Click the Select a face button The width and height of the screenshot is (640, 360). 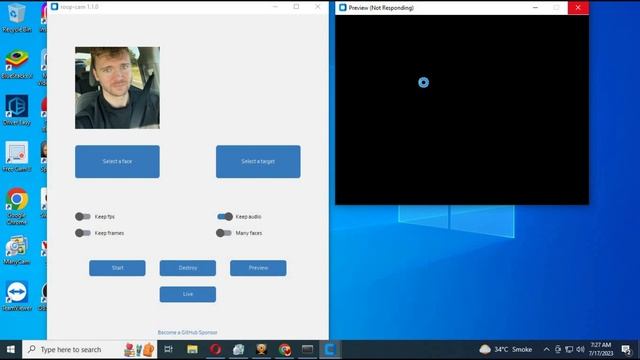(117, 161)
